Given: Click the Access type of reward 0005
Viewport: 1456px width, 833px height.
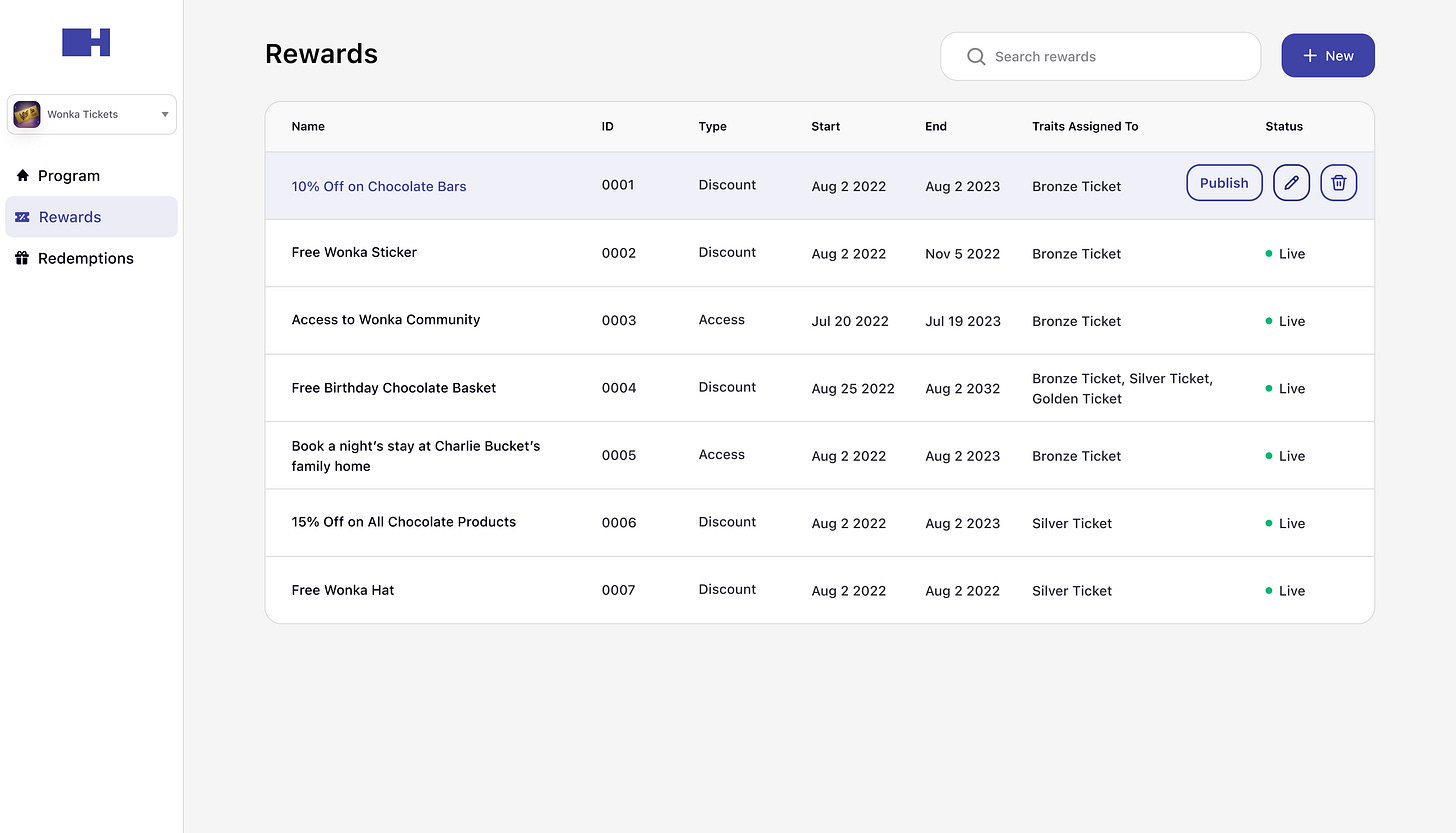Looking at the screenshot, I should 721,454.
